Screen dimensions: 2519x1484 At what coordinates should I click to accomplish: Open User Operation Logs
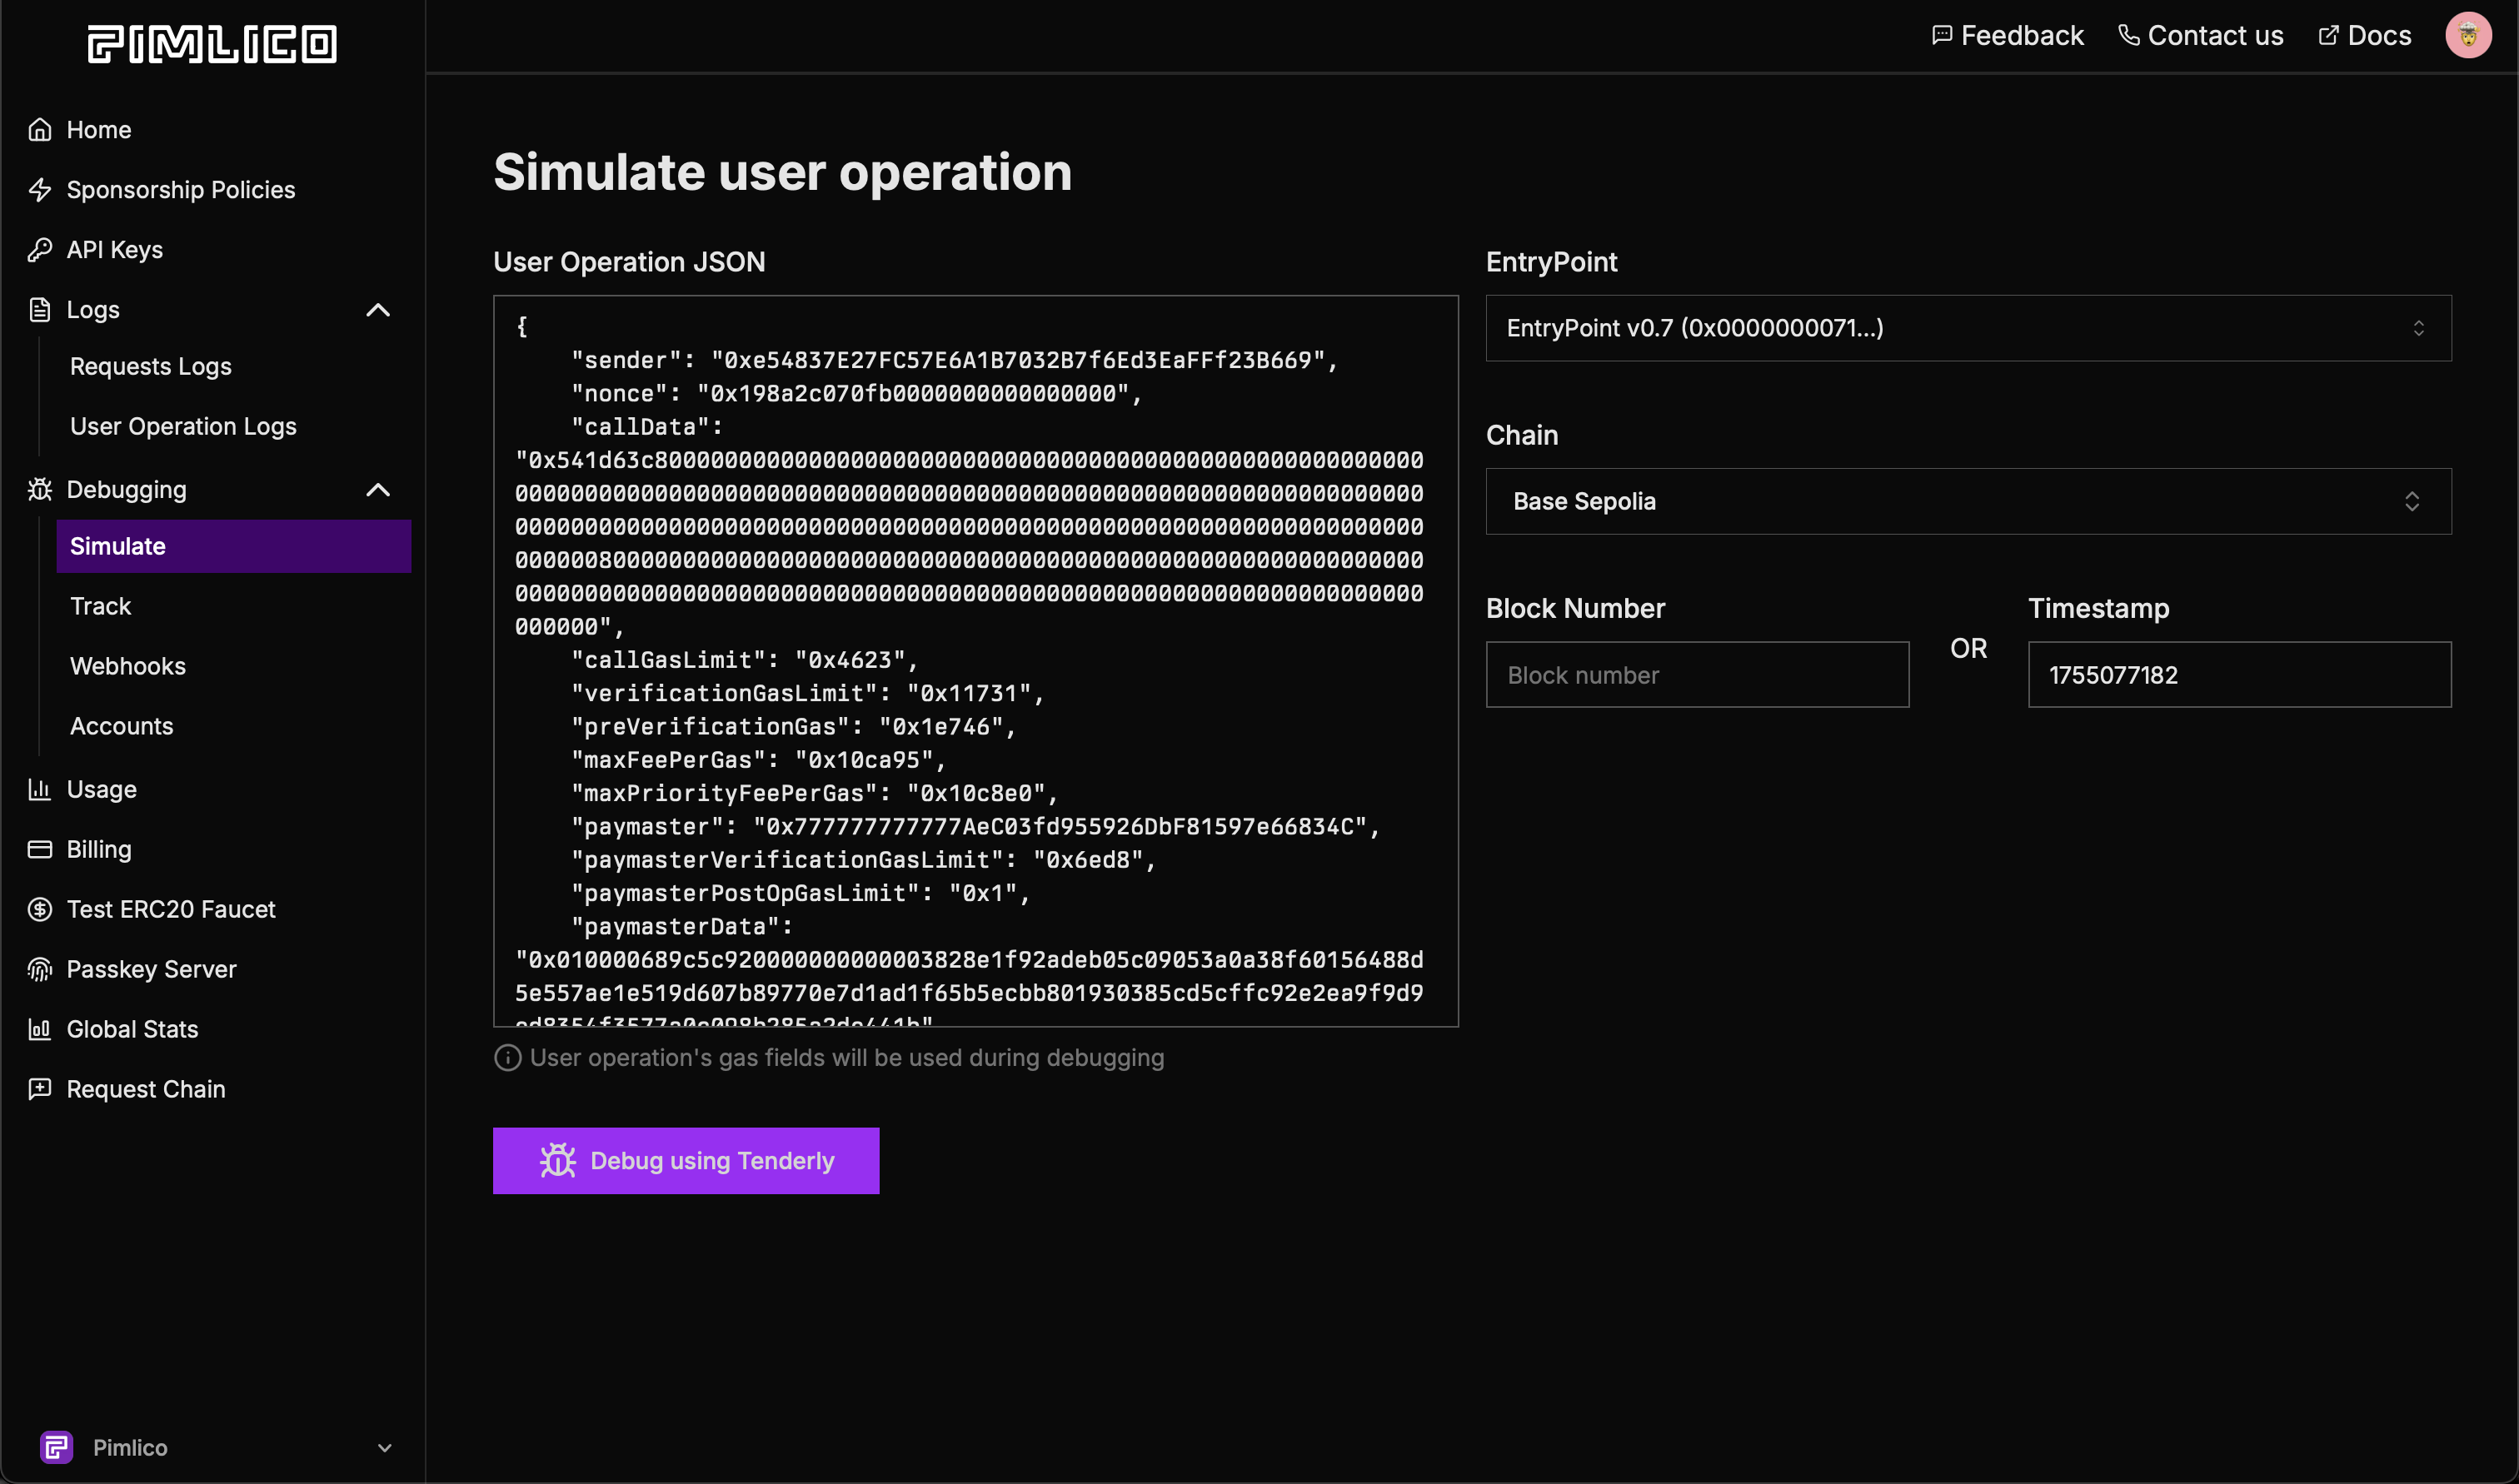click(x=183, y=426)
